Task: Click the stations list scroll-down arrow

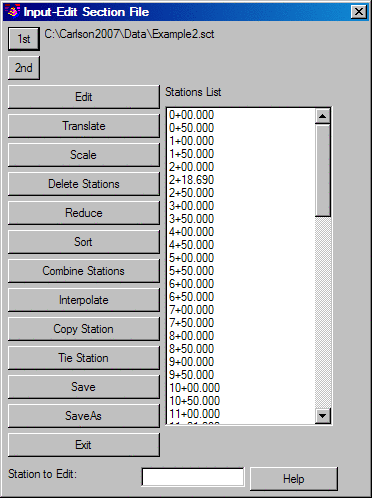Action: point(323,416)
